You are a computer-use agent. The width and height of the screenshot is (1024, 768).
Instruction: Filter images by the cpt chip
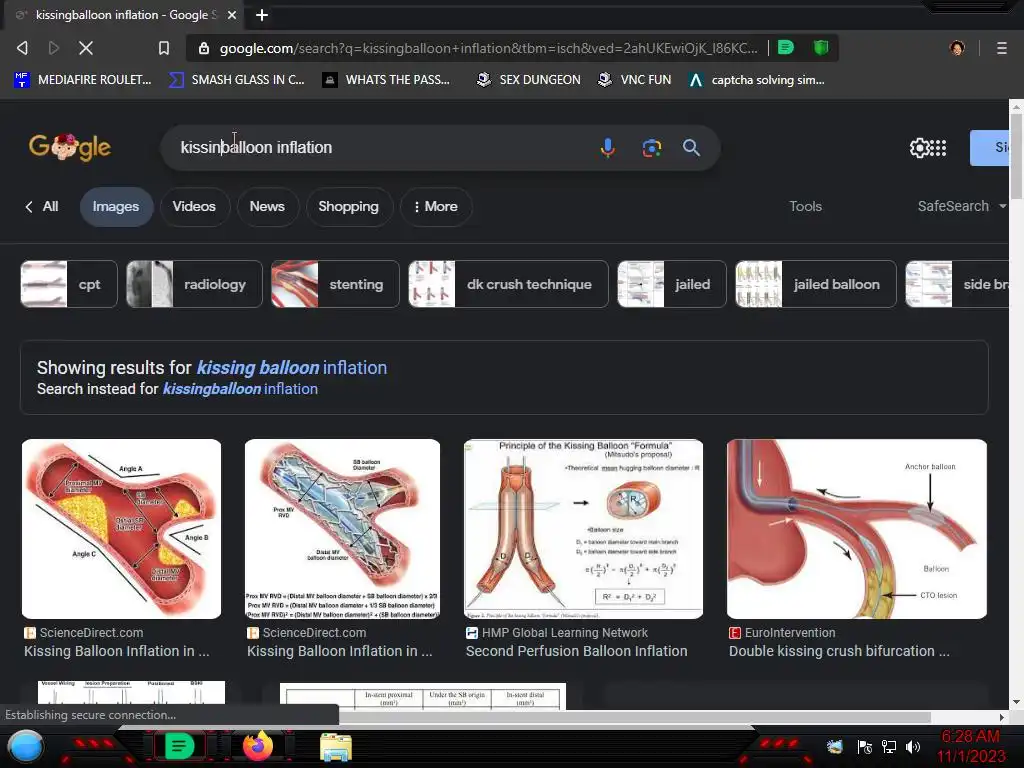click(x=69, y=284)
